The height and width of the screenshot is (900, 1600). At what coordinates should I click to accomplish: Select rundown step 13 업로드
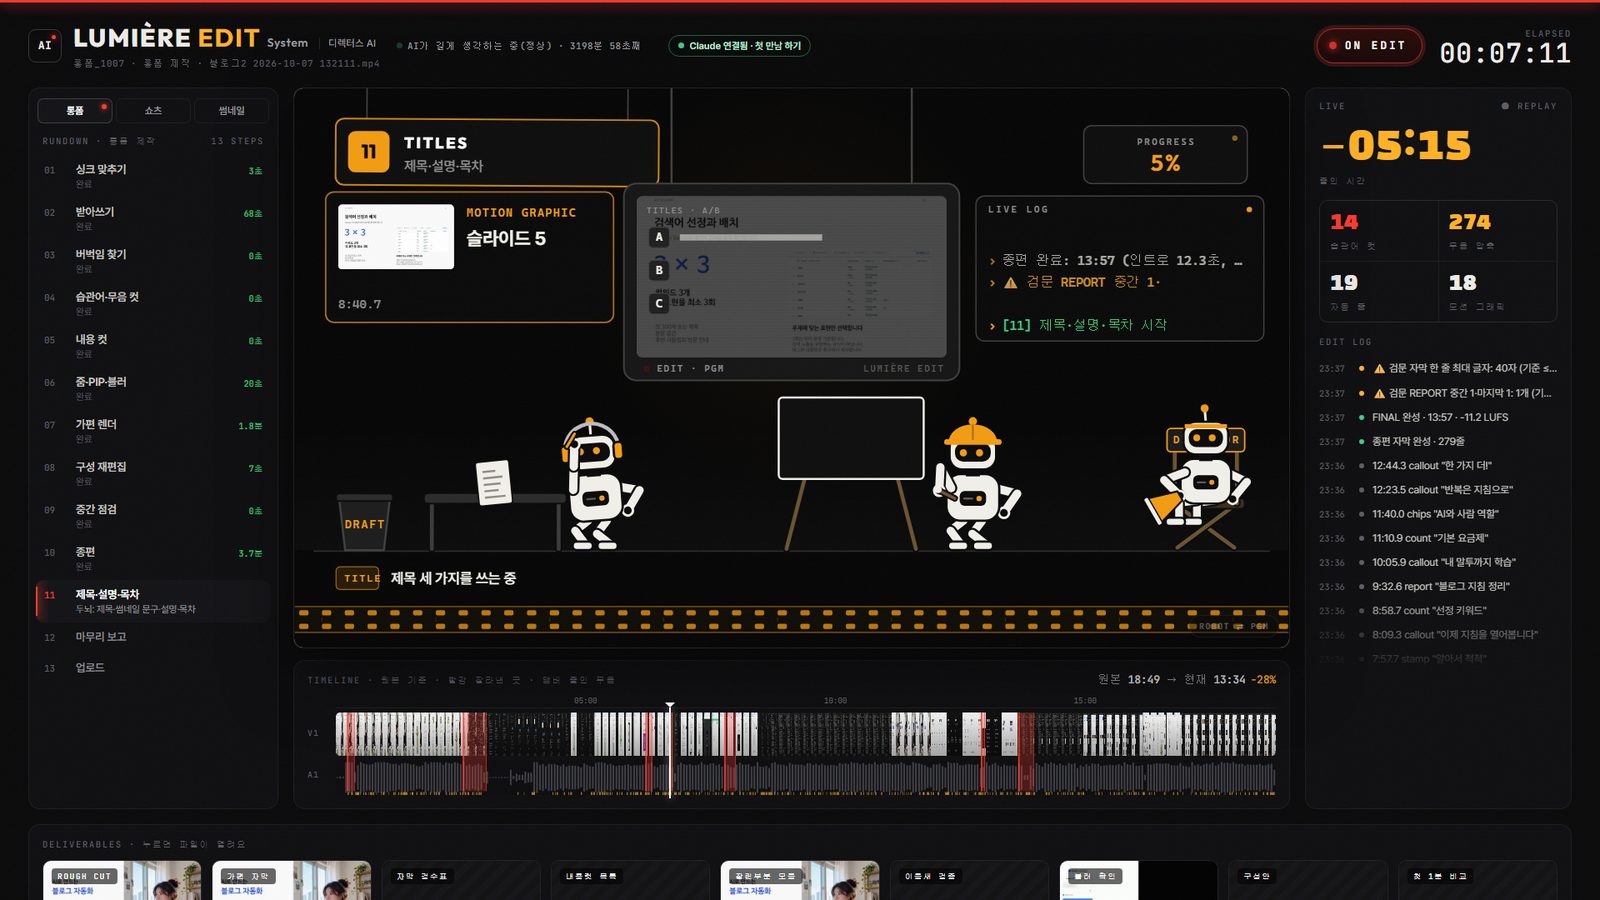pyautogui.click(x=153, y=668)
